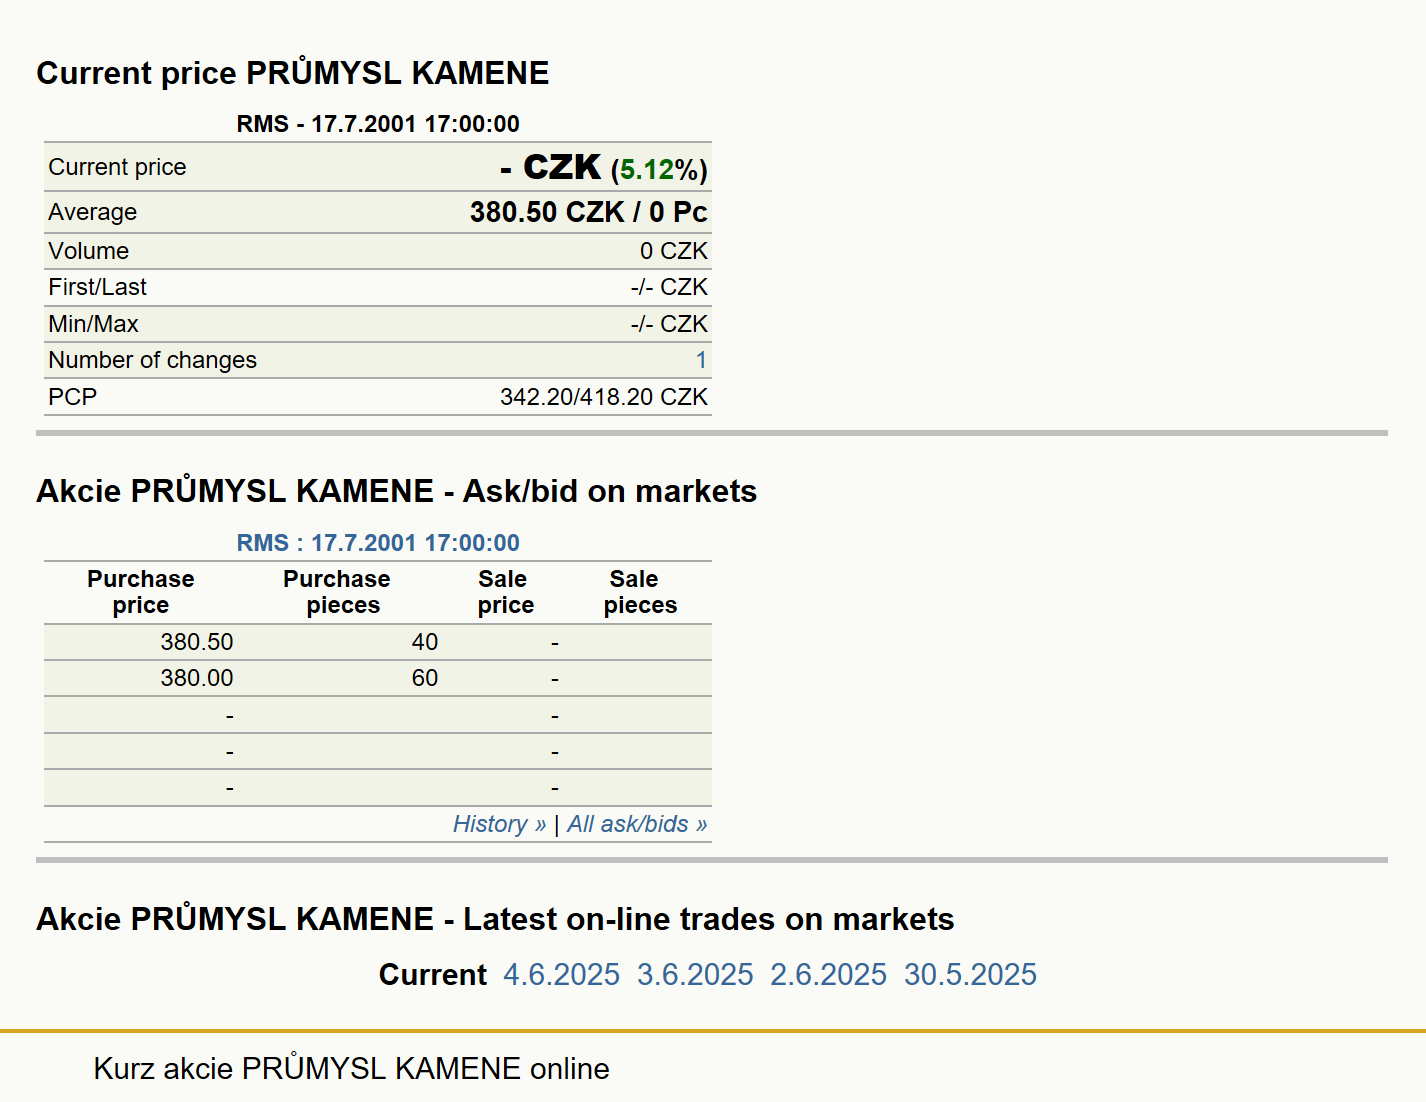The image size is (1426, 1102).
Task: Click the RMS : 17.7.2001 17:00:00 link
Action: click(x=378, y=543)
